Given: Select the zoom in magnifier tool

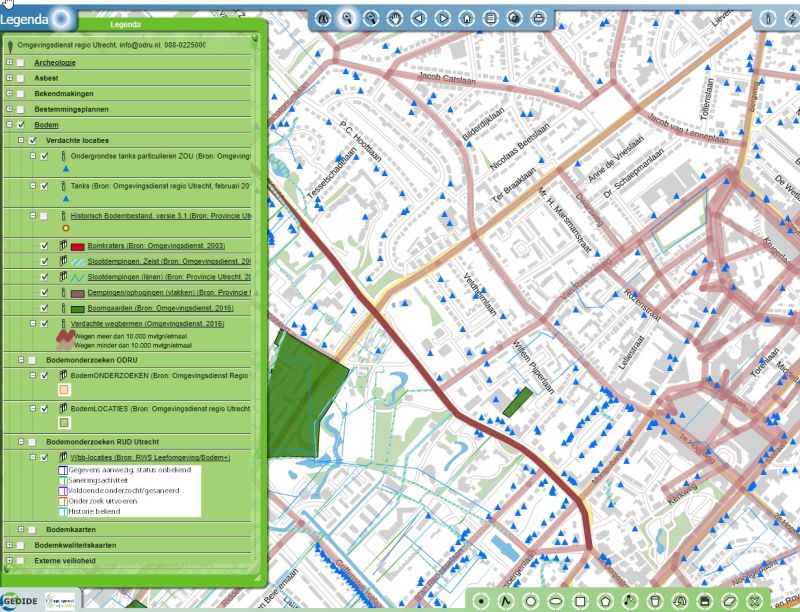Looking at the screenshot, I should (x=347, y=19).
